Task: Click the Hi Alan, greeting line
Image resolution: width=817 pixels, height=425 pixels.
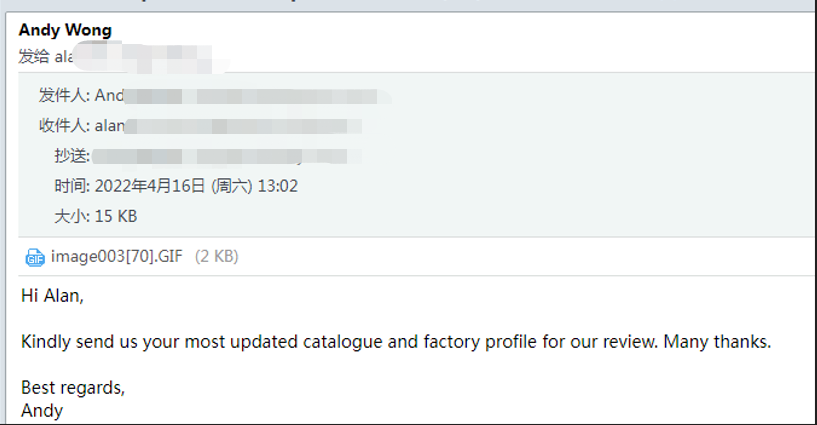Action: (x=52, y=296)
